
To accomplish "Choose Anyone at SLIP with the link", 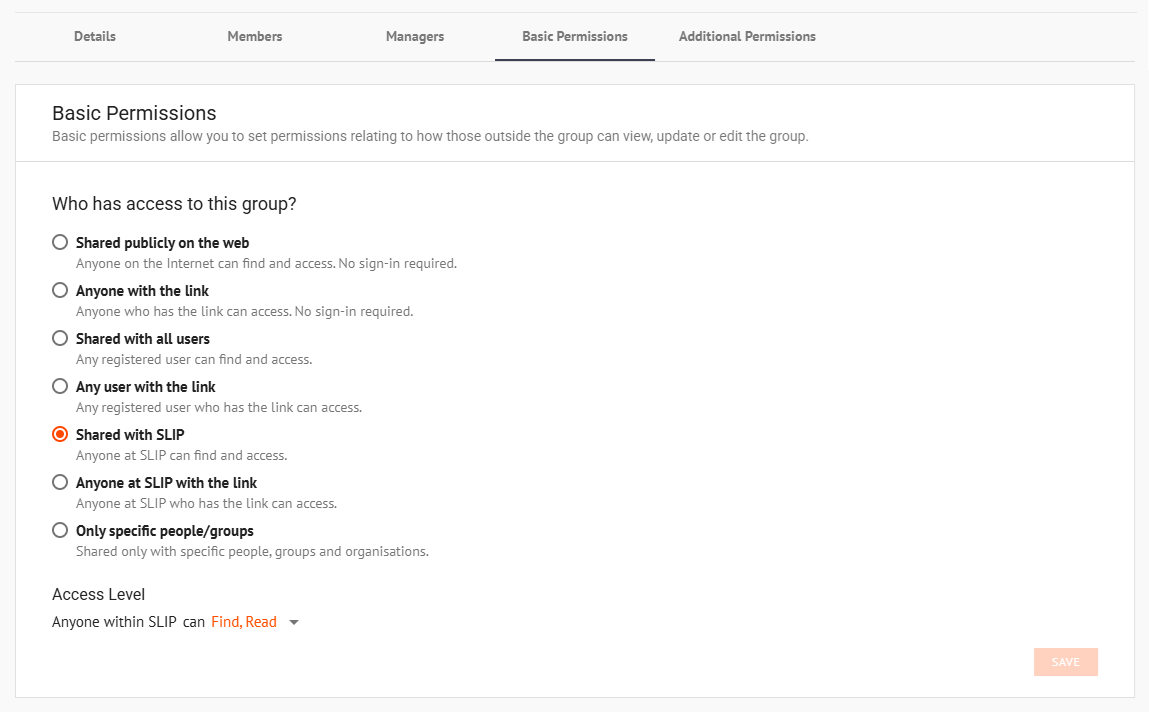I will click(x=60, y=483).
